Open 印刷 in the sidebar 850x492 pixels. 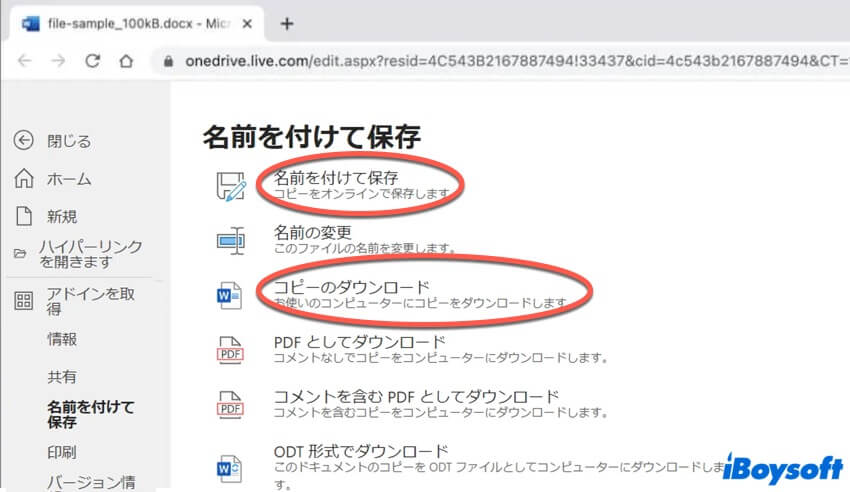click(x=62, y=452)
